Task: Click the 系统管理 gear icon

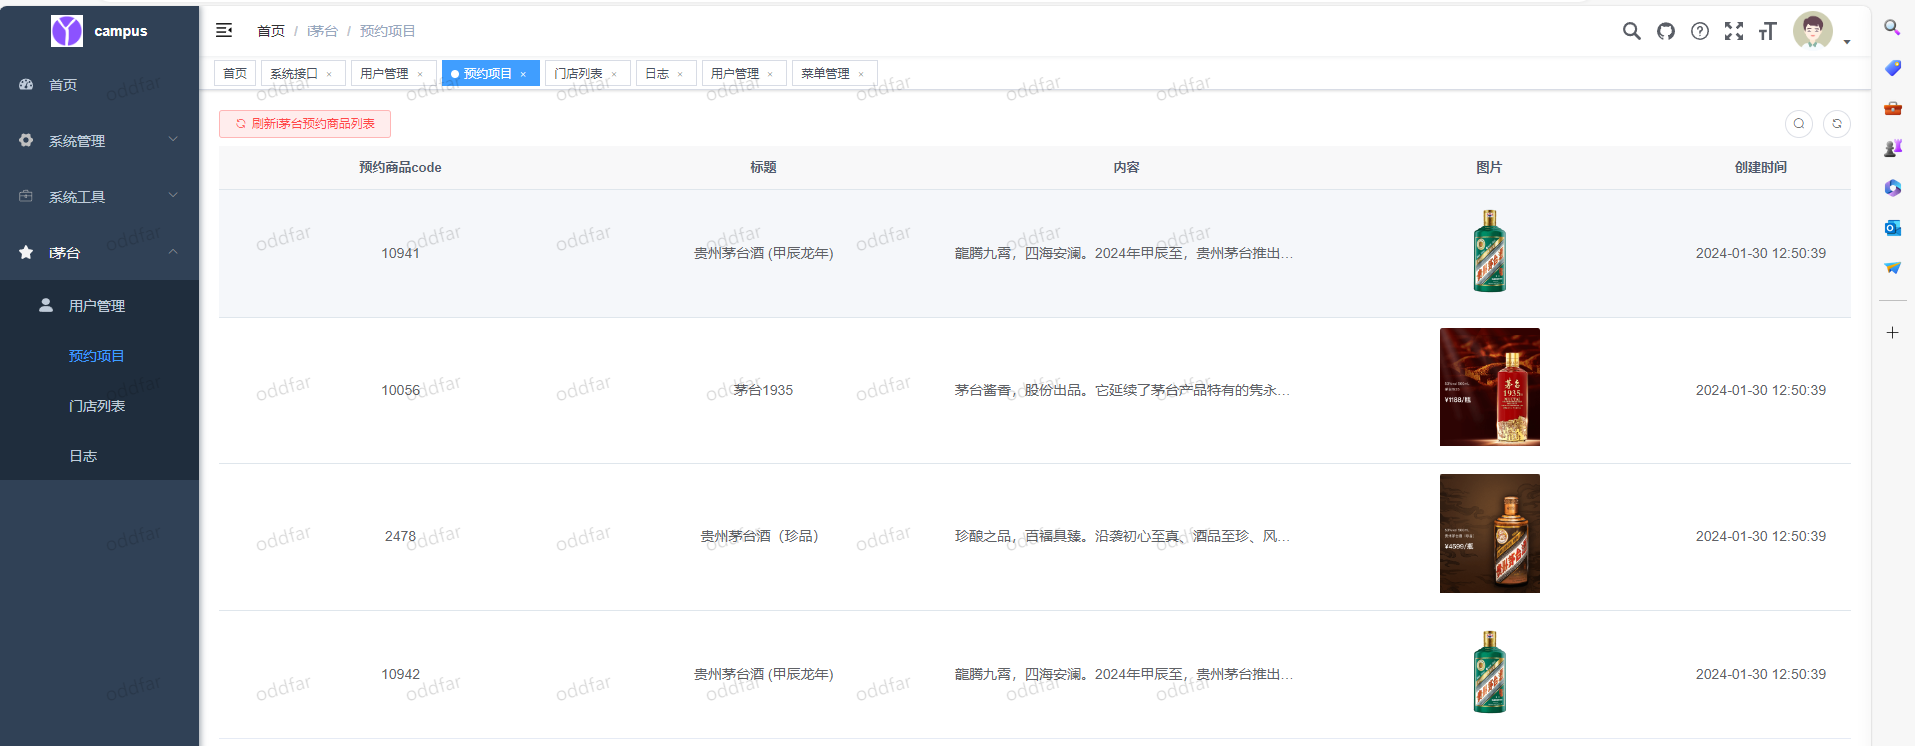Action: click(x=27, y=141)
